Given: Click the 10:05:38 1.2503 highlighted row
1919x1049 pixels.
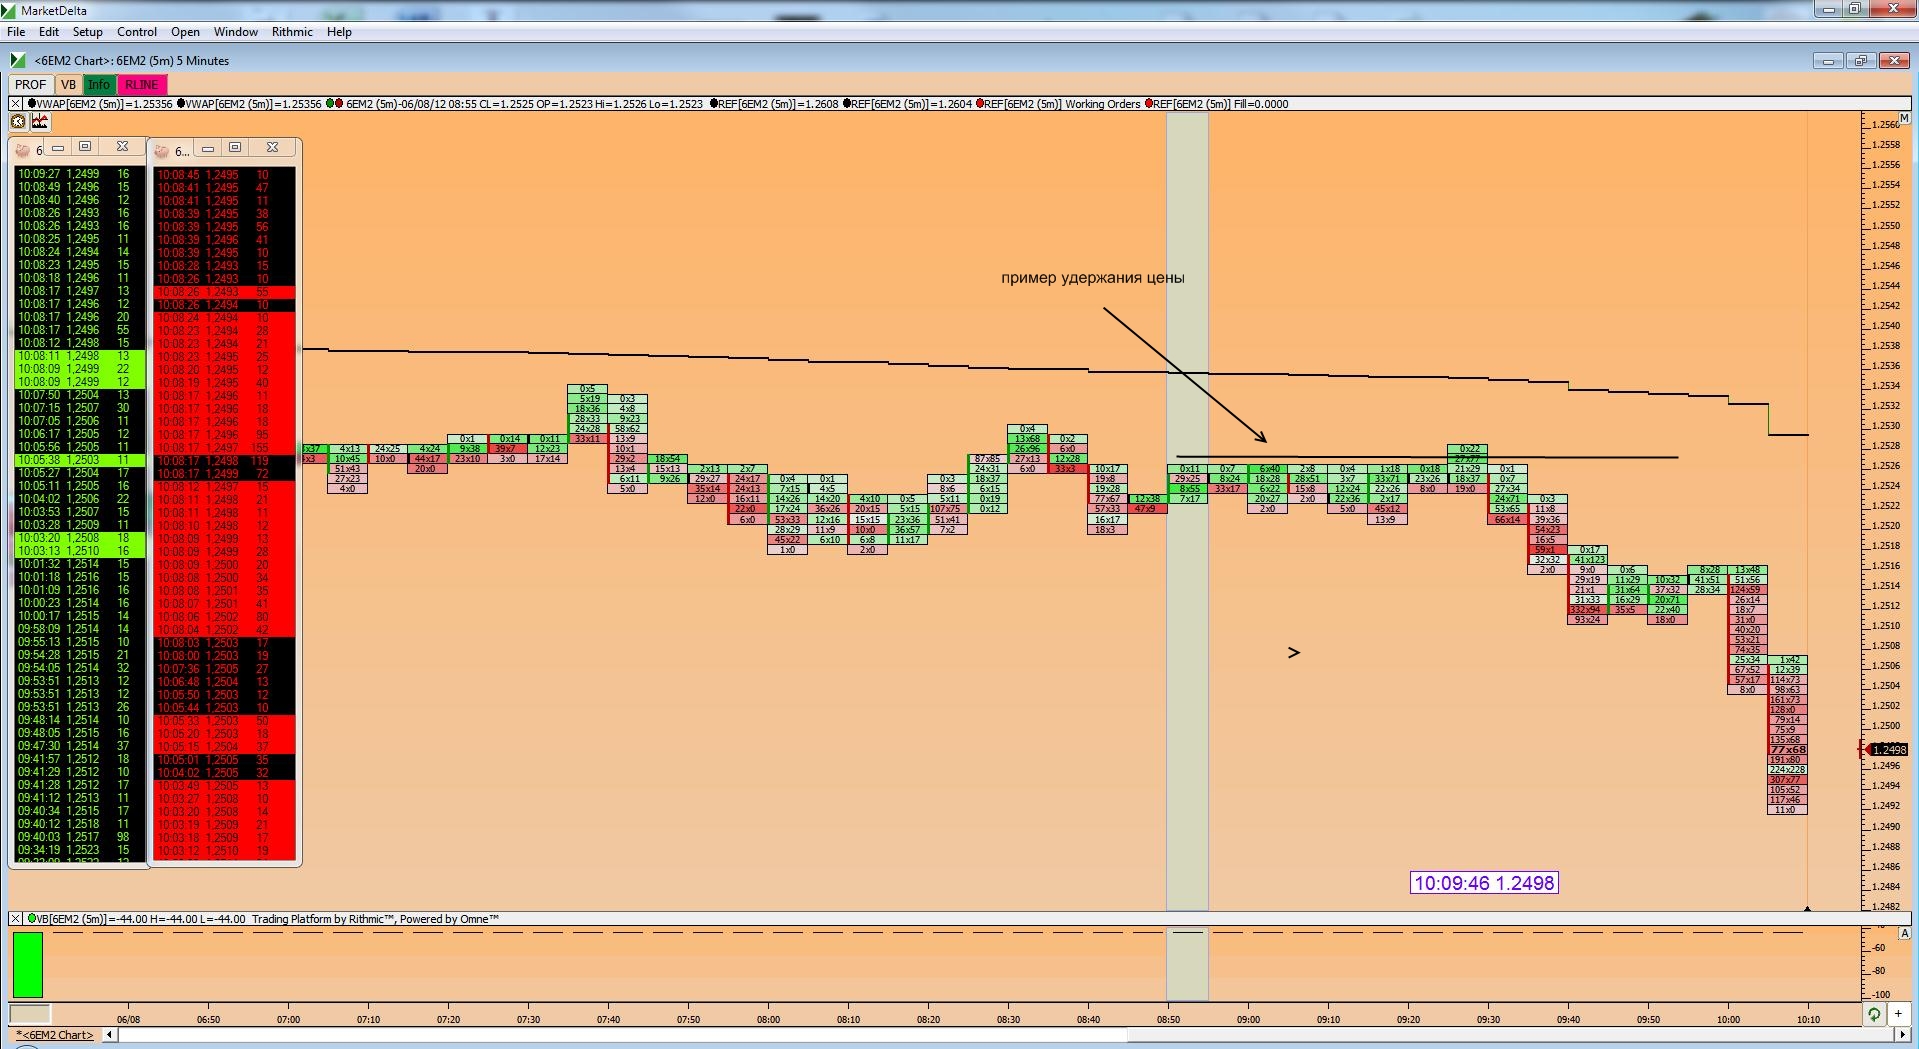Looking at the screenshot, I should coord(80,460).
